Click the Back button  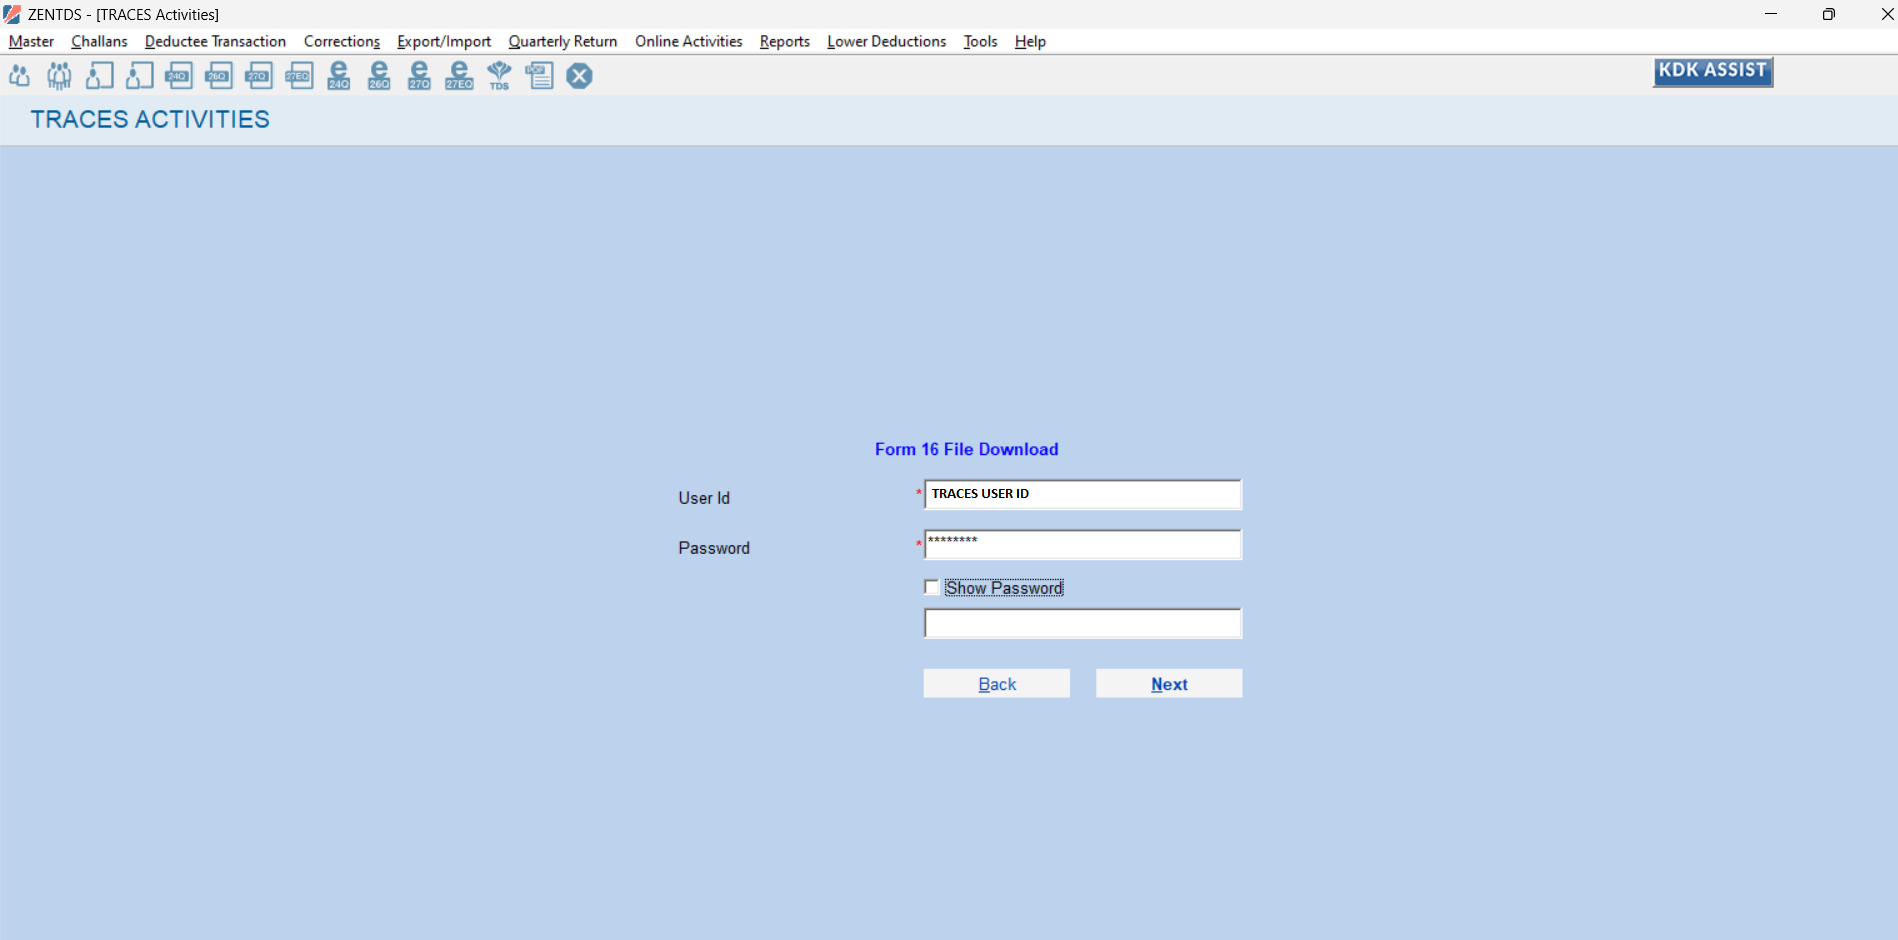(997, 683)
